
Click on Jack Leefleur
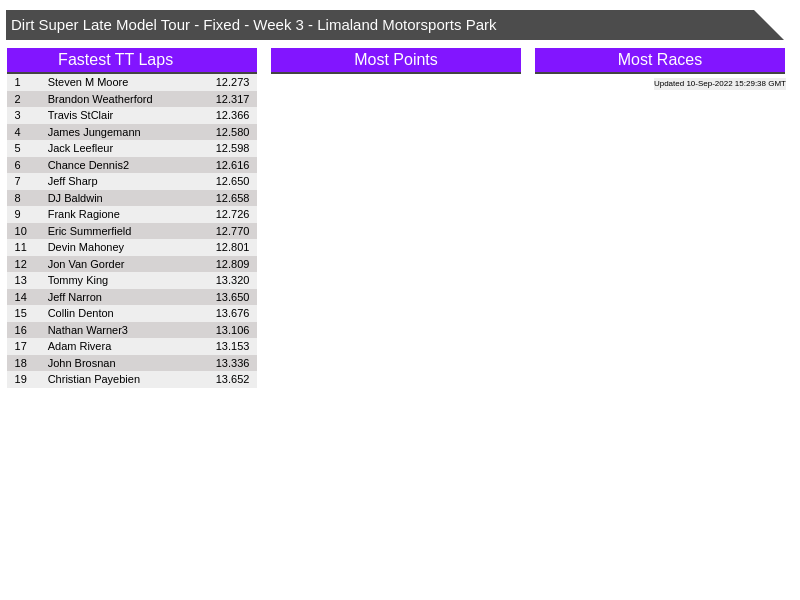coord(80,148)
